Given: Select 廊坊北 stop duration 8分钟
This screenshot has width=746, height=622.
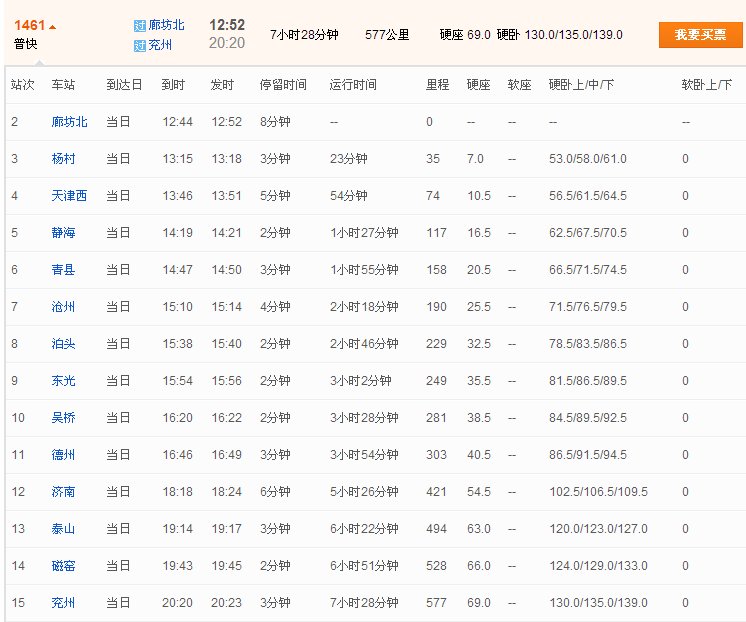Looking at the screenshot, I should point(275,122).
